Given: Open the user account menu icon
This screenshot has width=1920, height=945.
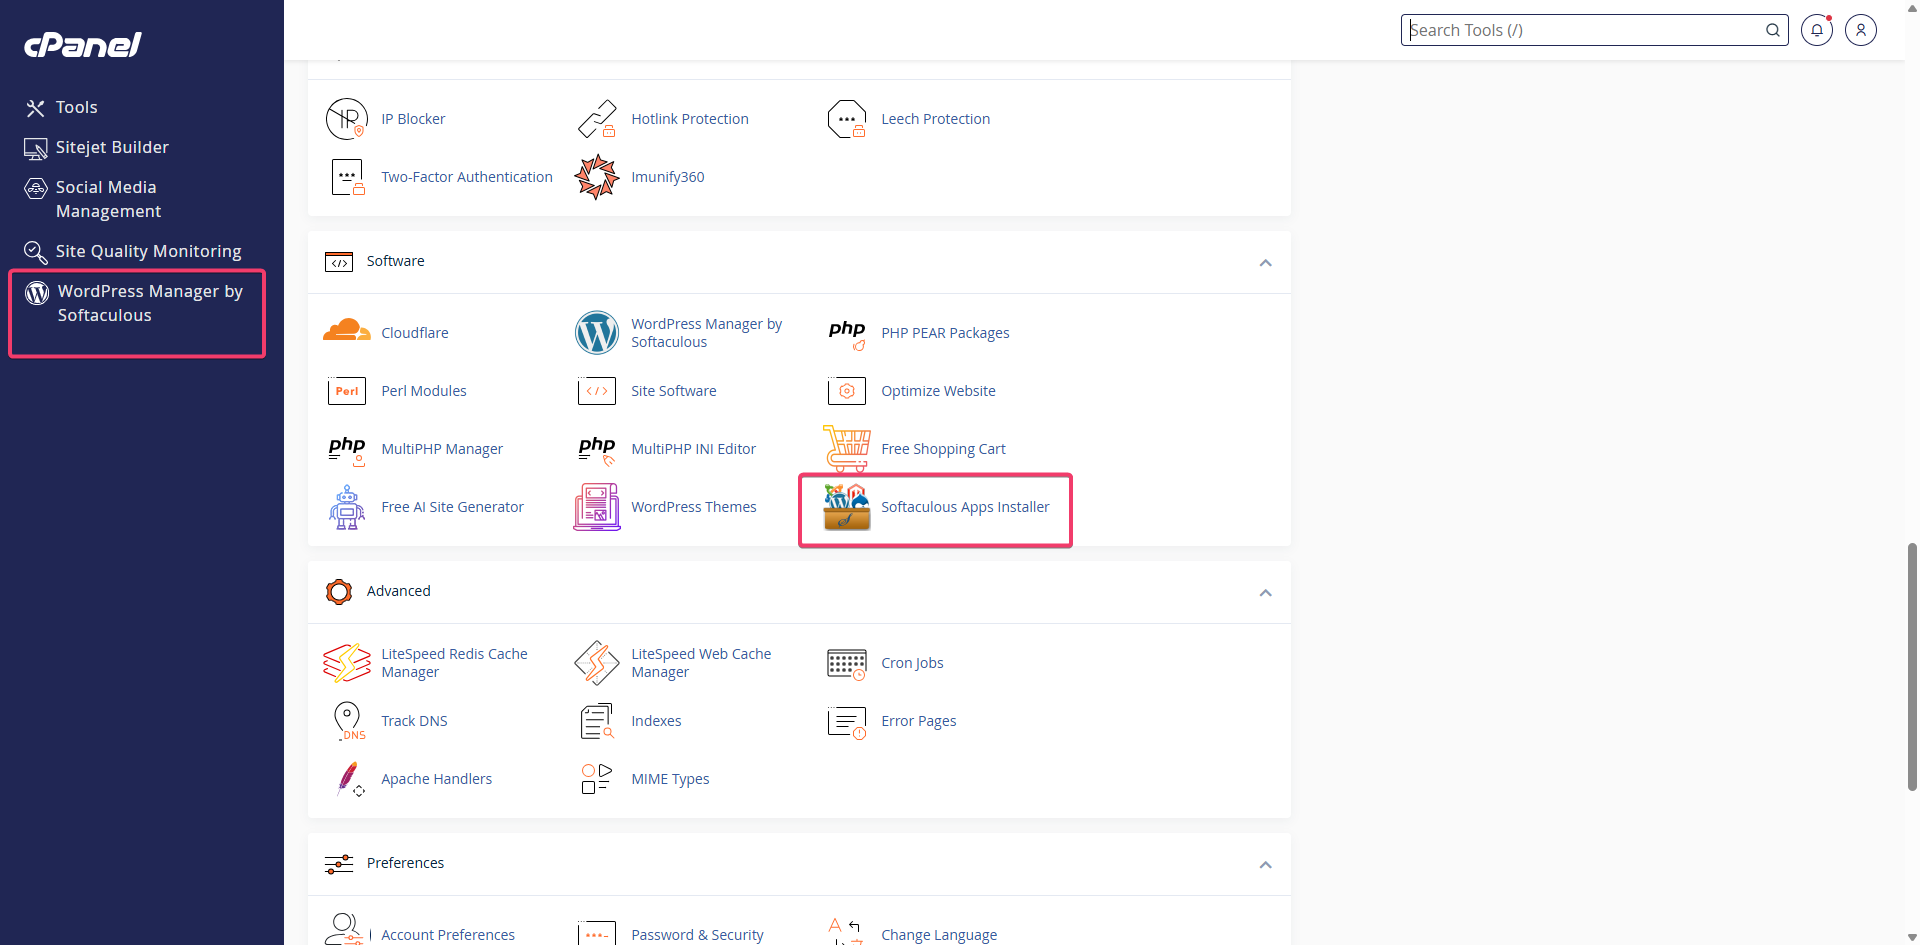Looking at the screenshot, I should coord(1861,30).
